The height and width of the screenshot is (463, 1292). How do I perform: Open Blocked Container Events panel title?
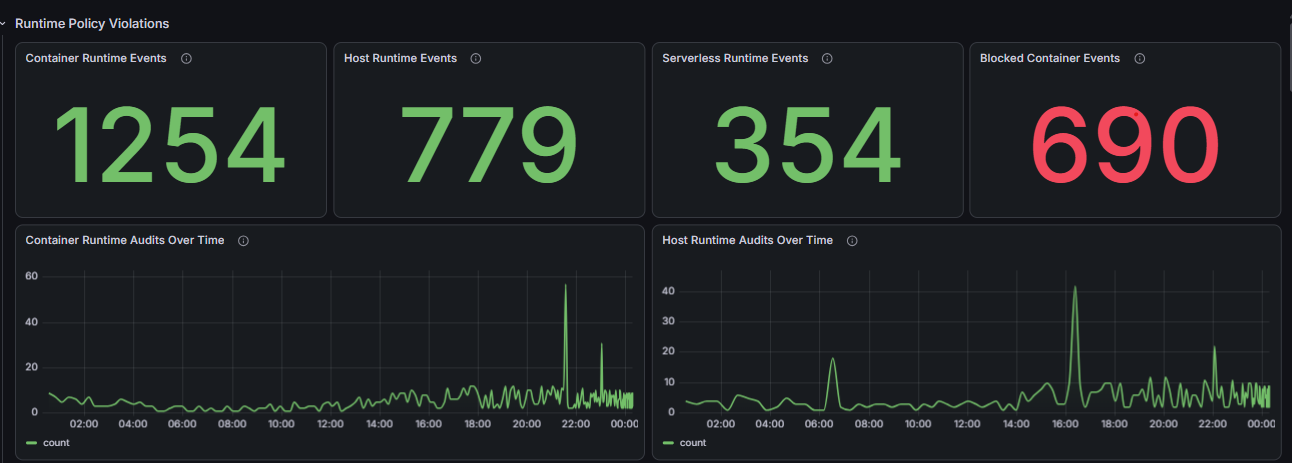(1050, 58)
